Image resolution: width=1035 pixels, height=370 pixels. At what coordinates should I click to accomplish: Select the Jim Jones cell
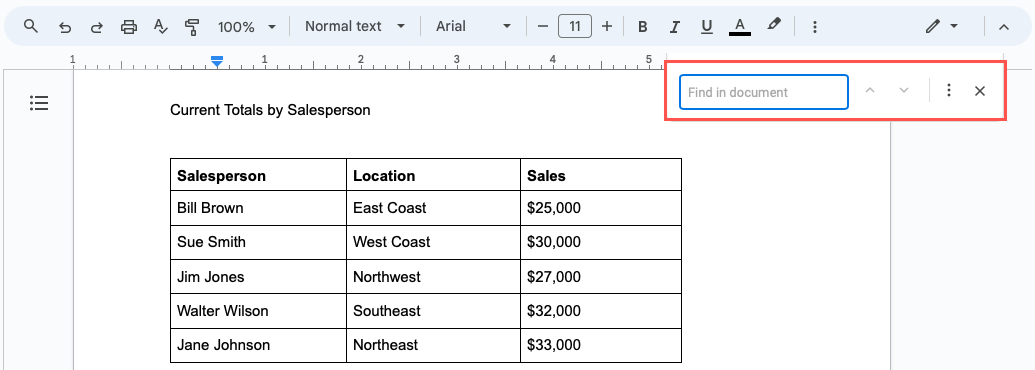(258, 276)
